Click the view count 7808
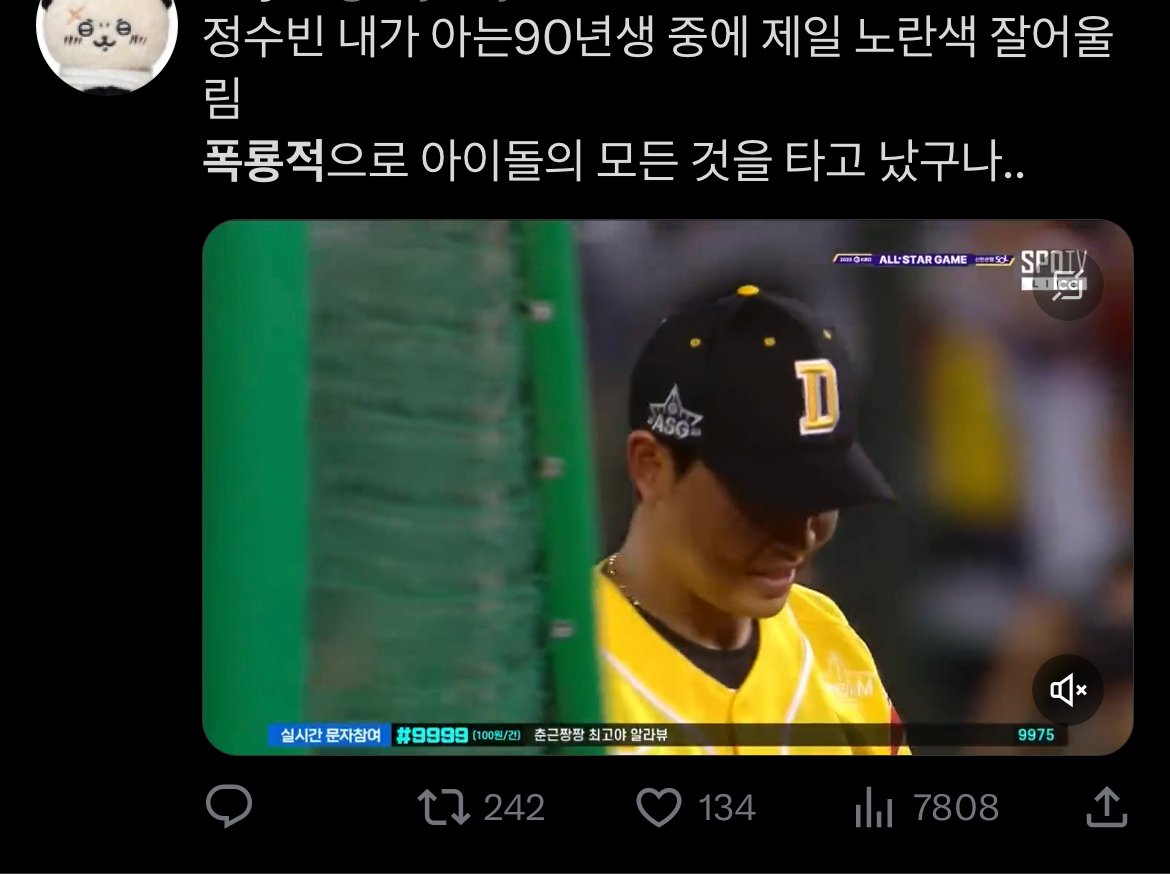1170x874 pixels. click(956, 808)
